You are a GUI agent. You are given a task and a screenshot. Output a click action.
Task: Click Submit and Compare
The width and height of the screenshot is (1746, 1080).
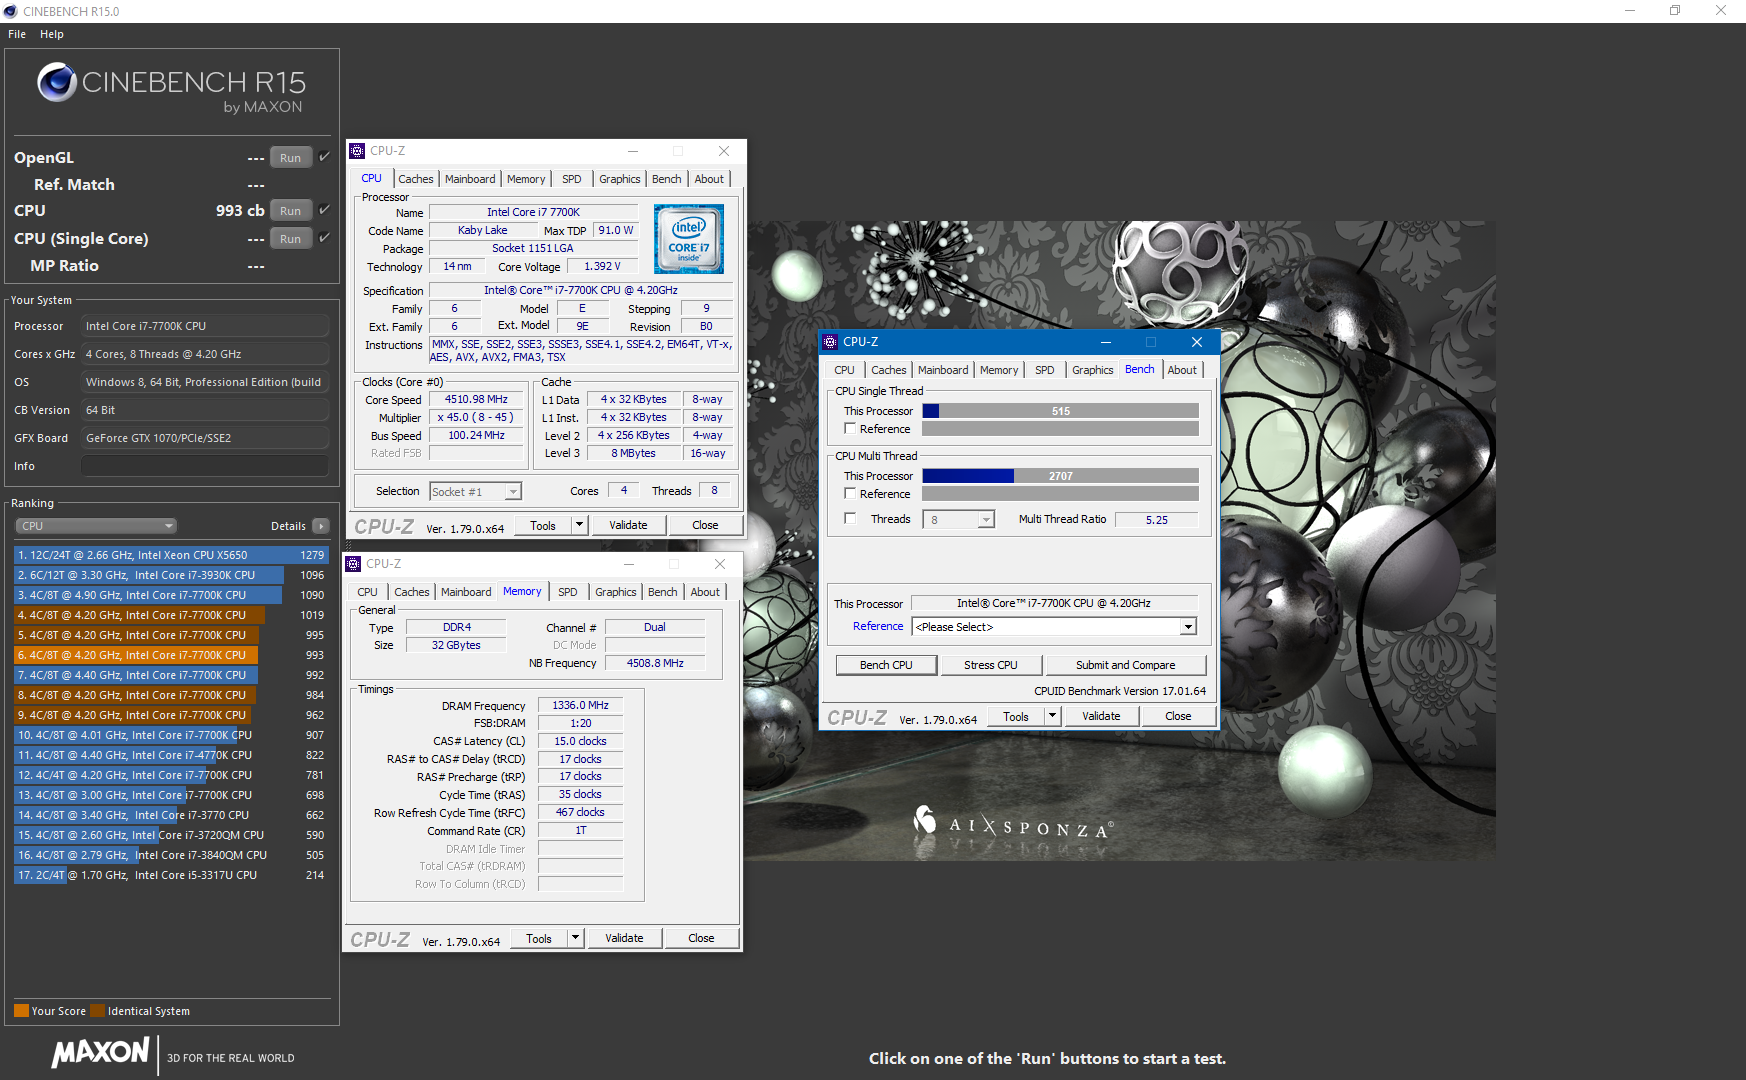1126,665
